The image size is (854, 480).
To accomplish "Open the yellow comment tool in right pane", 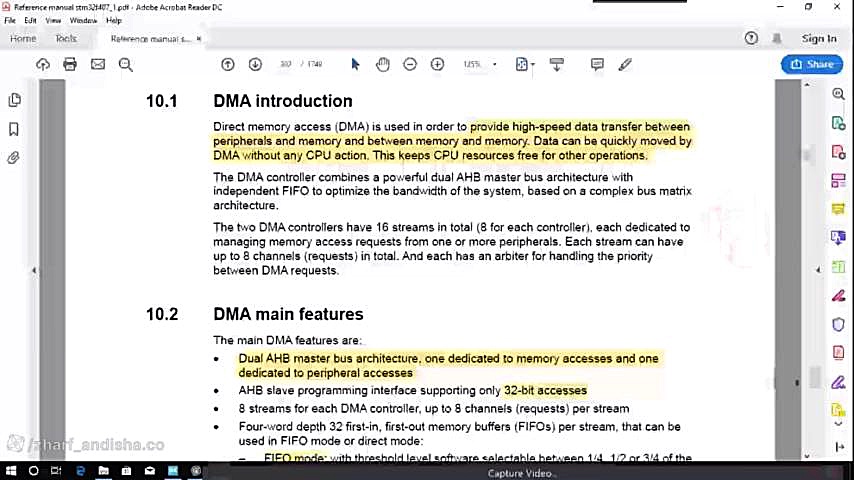I will (x=838, y=209).
